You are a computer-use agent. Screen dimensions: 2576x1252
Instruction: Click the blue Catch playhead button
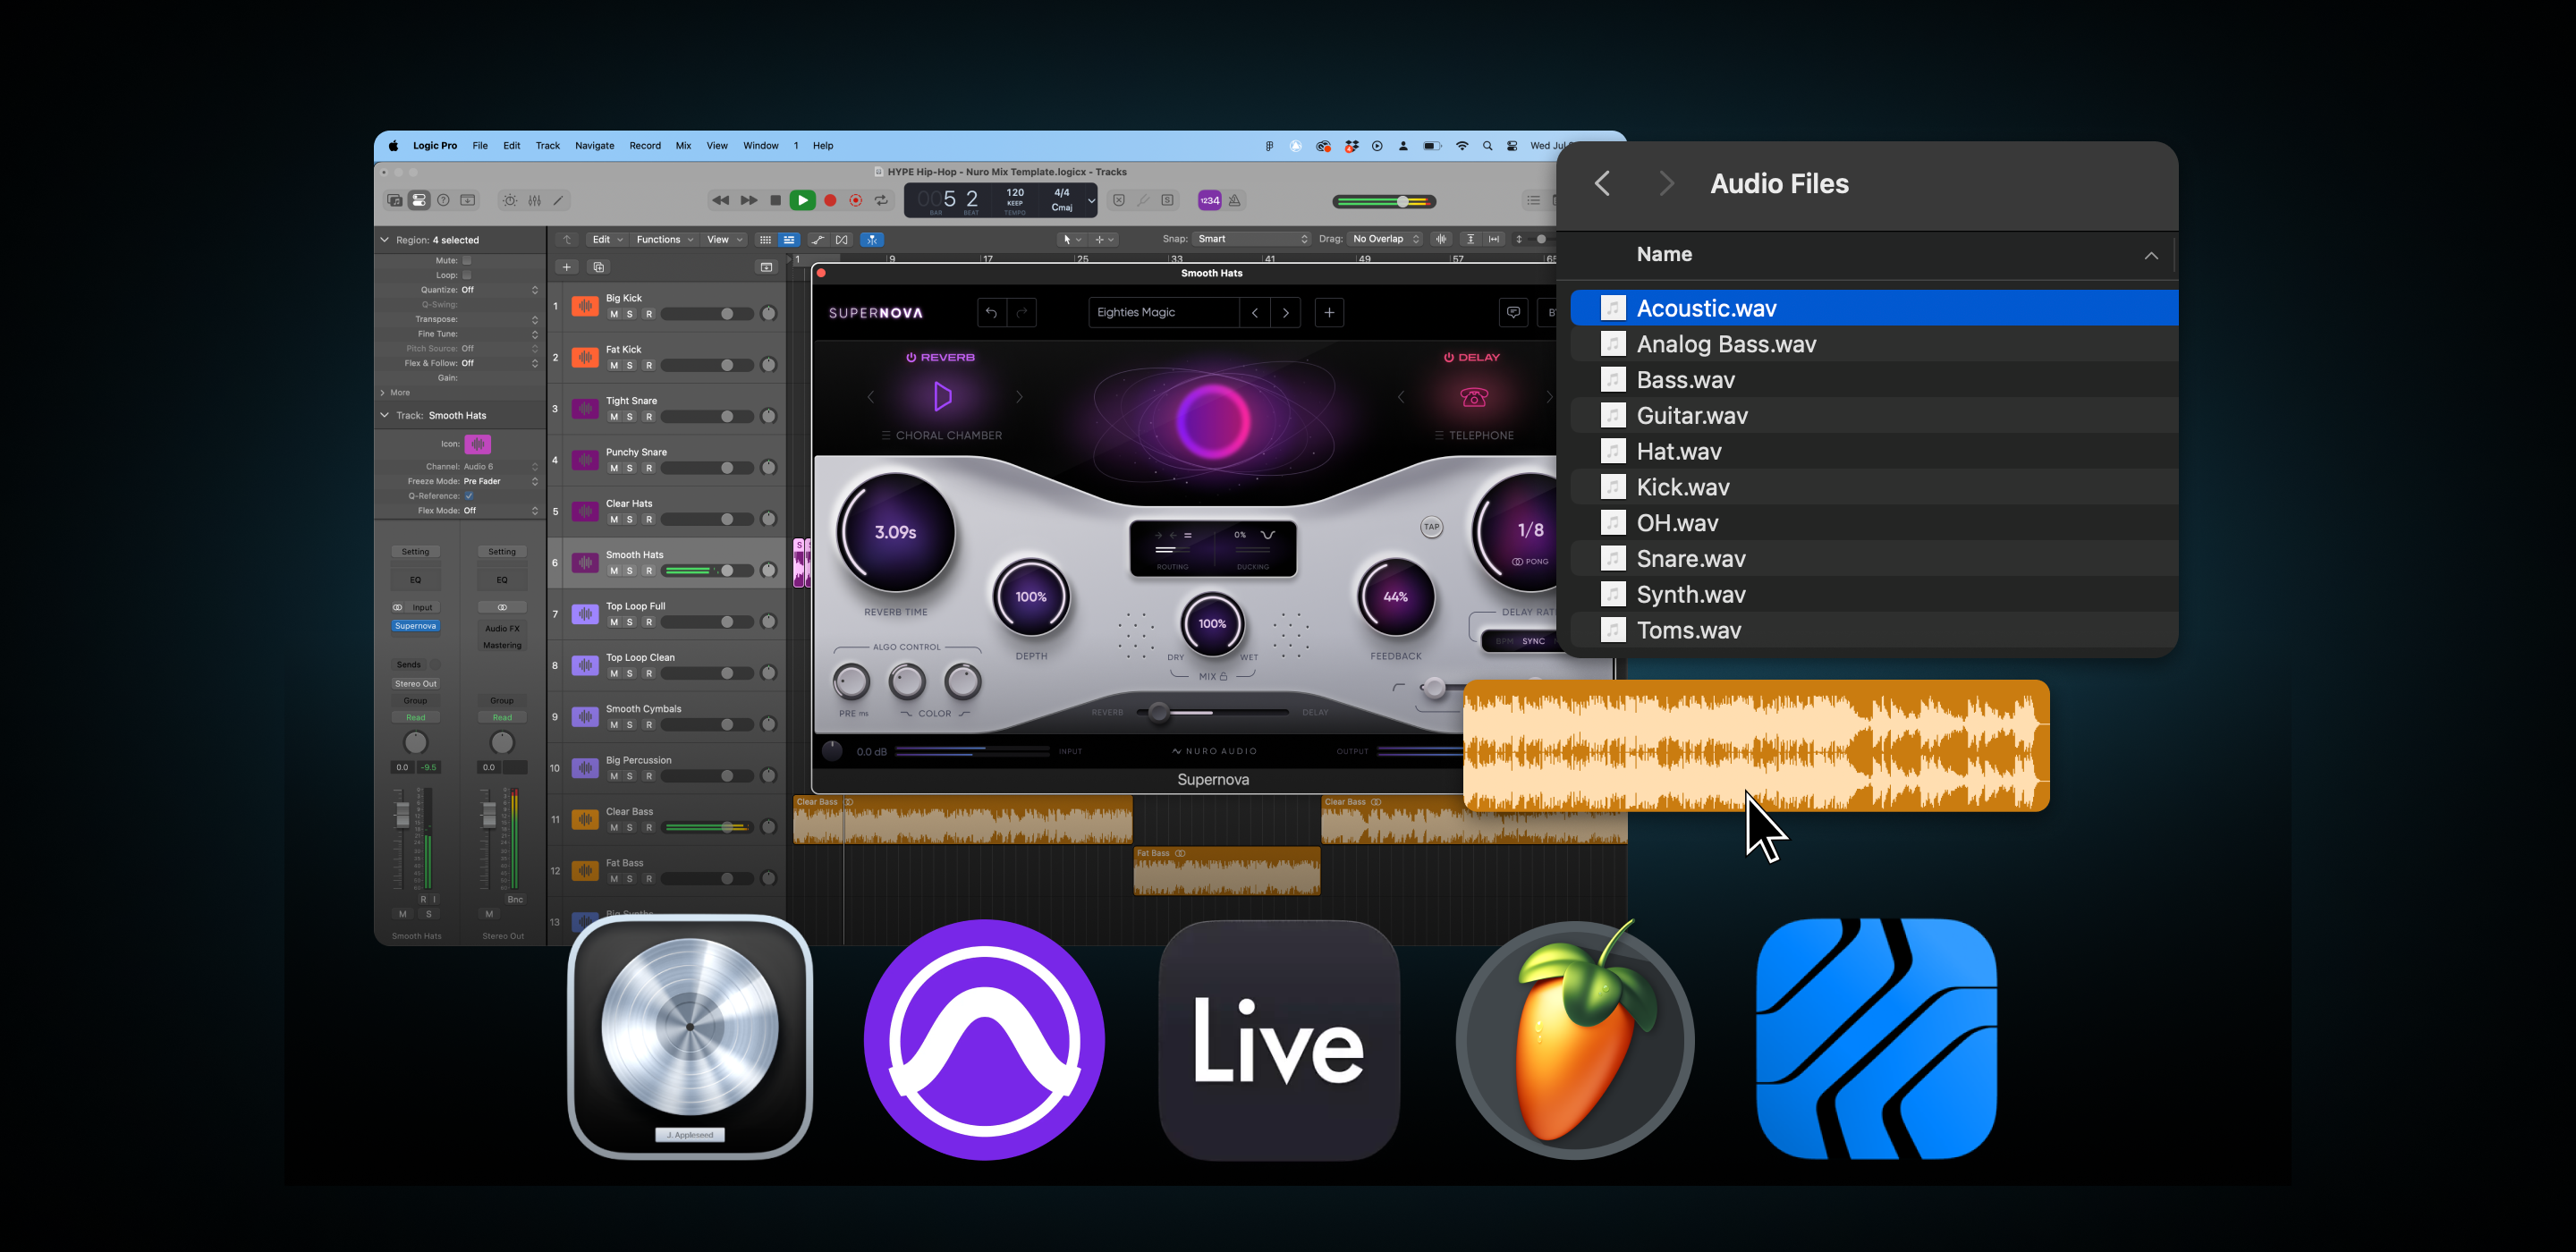tap(872, 239)
